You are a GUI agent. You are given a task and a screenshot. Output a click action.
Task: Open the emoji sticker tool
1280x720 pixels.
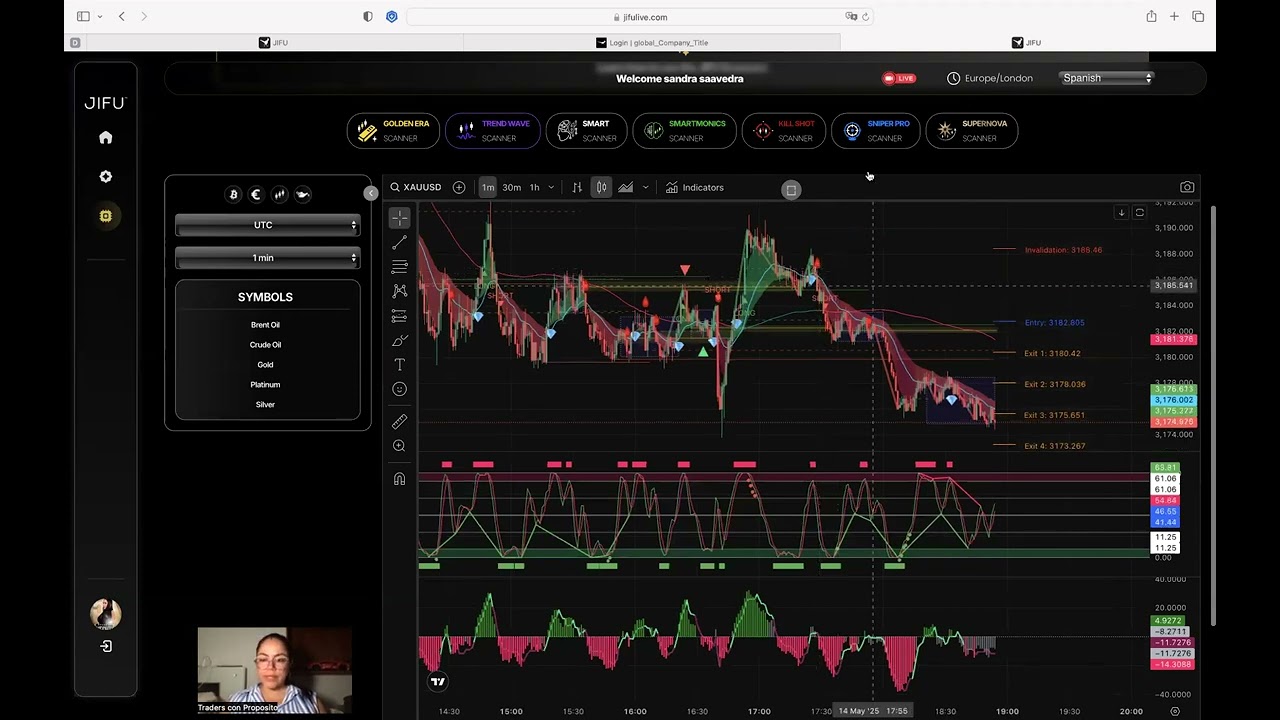[399, 389]
